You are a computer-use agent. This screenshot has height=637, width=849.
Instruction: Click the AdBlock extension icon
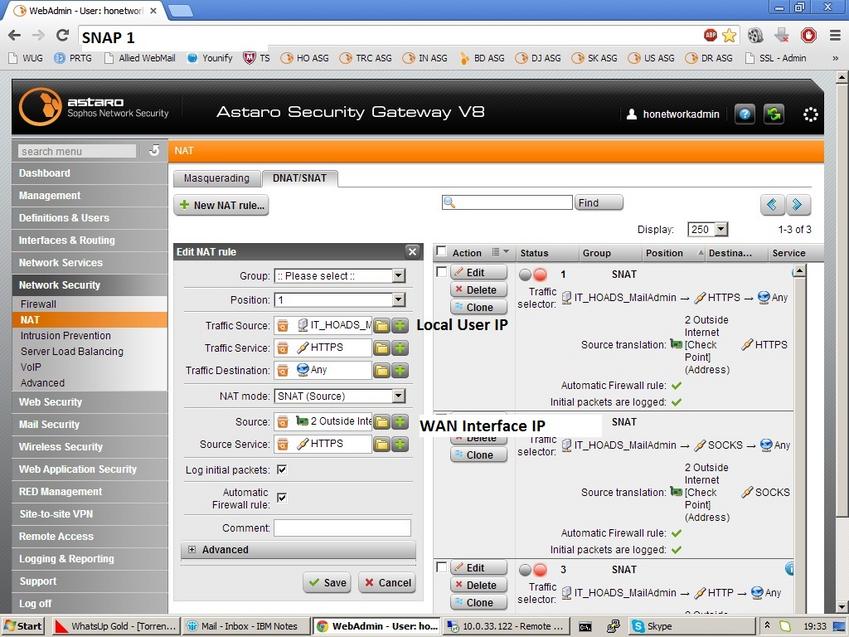pyautogui.click(x=710, y=36)
